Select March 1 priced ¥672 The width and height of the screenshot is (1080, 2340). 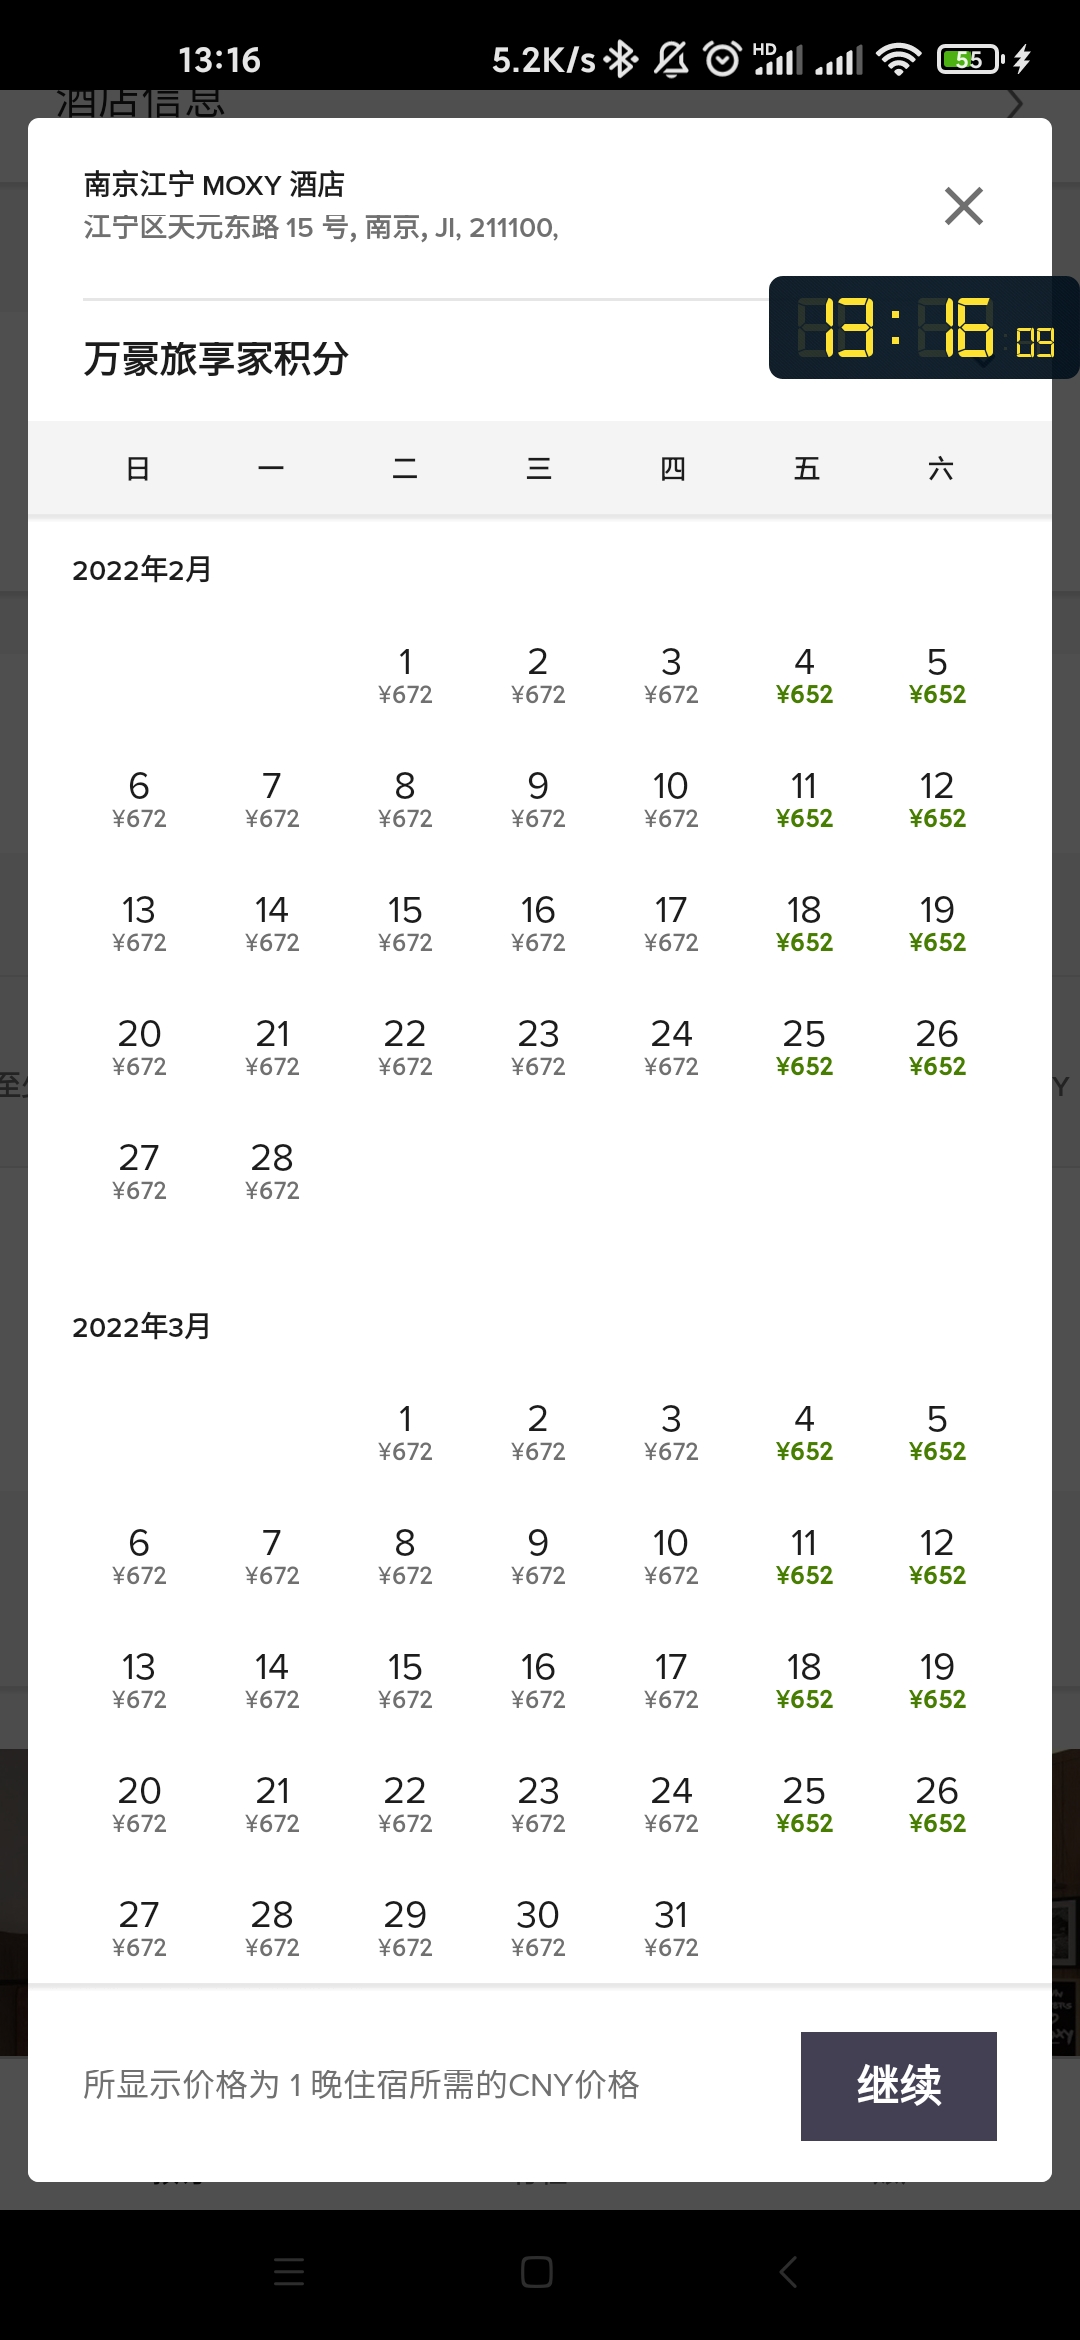(x=405, y=1432)
